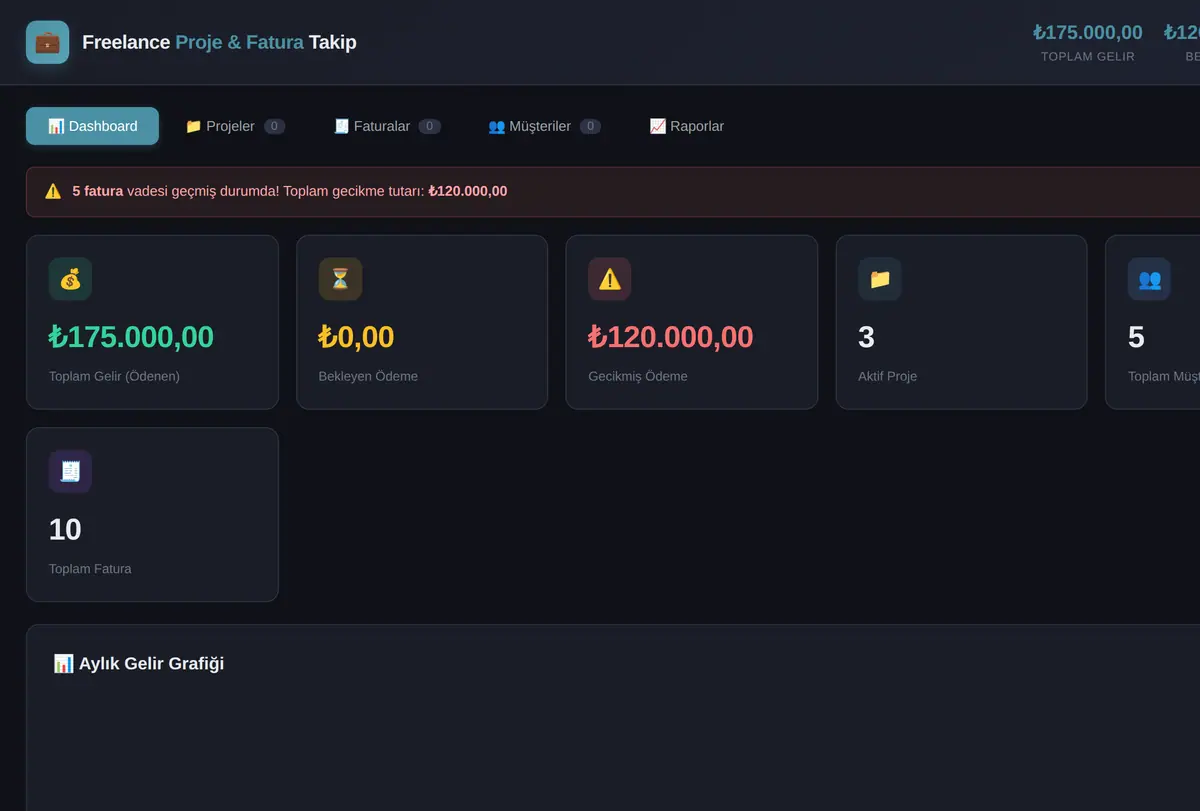Click the Bekleyen Ödeme label

(368, 376)
